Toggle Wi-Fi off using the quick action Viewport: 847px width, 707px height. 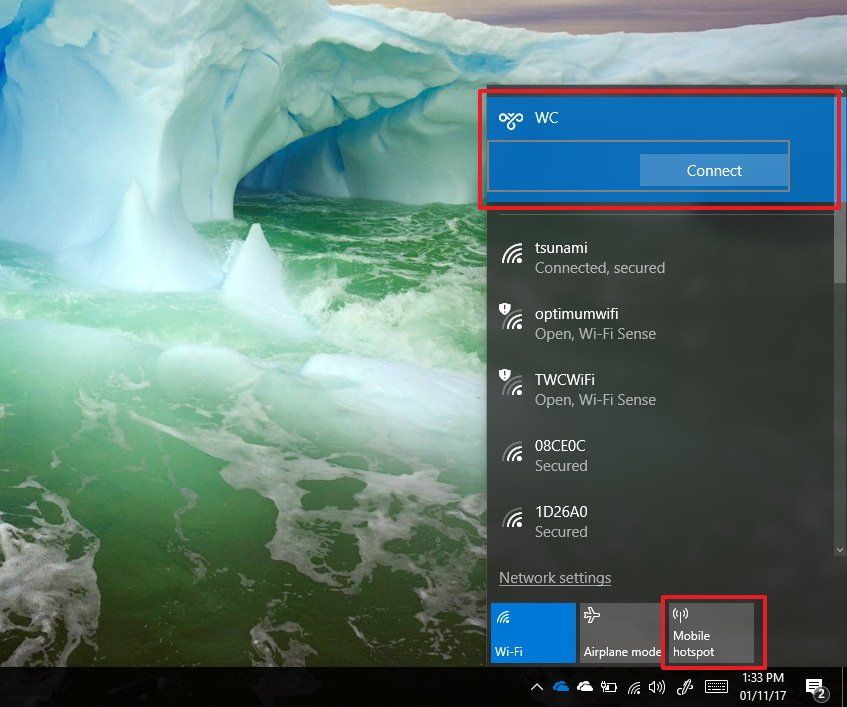pos(532,632)
